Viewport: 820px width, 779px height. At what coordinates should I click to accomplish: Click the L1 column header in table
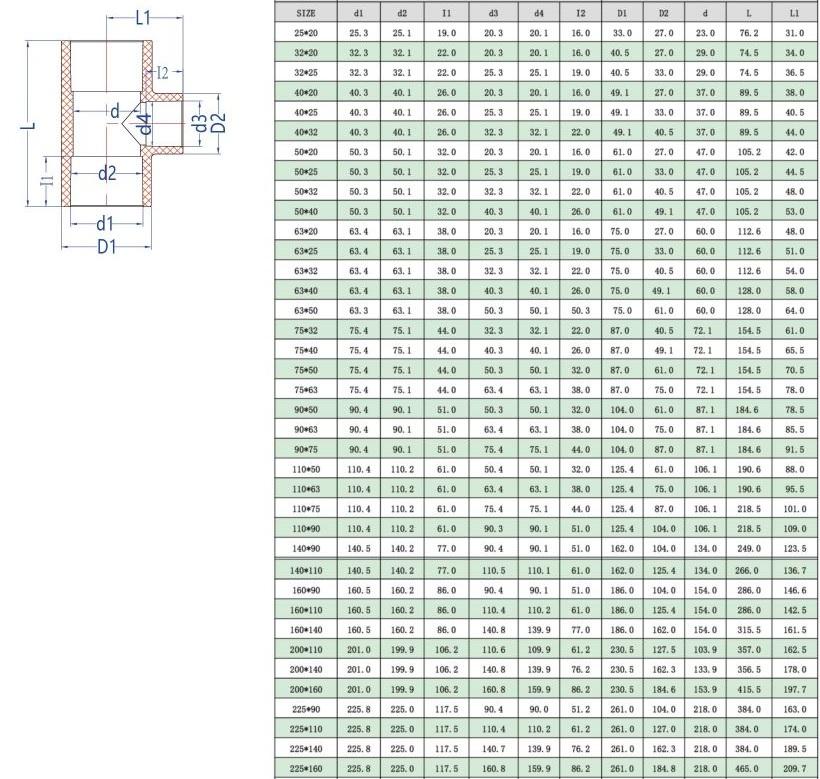point(794,13)
